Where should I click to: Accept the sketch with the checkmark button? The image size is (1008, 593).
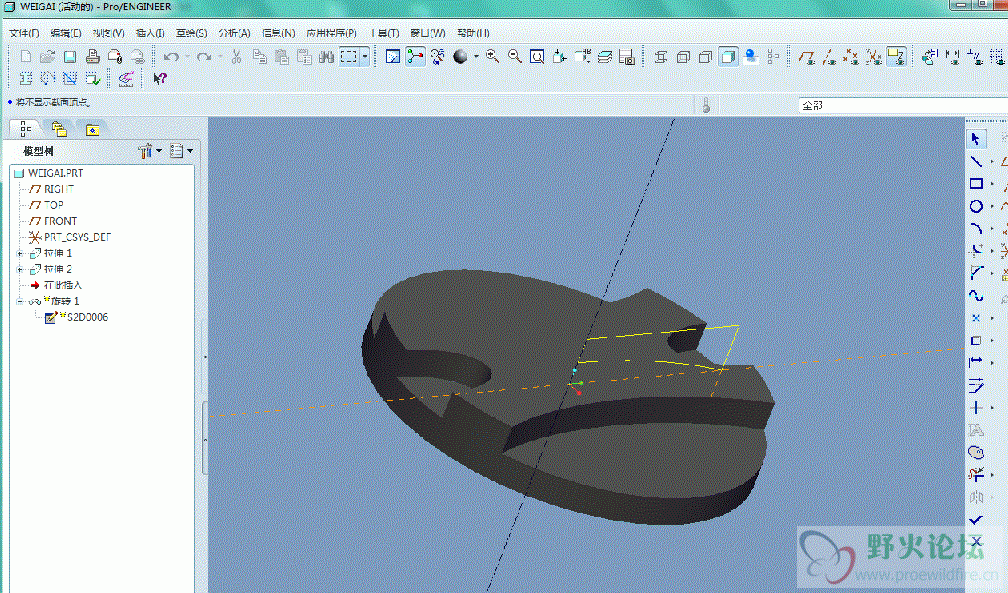(976, 519)
